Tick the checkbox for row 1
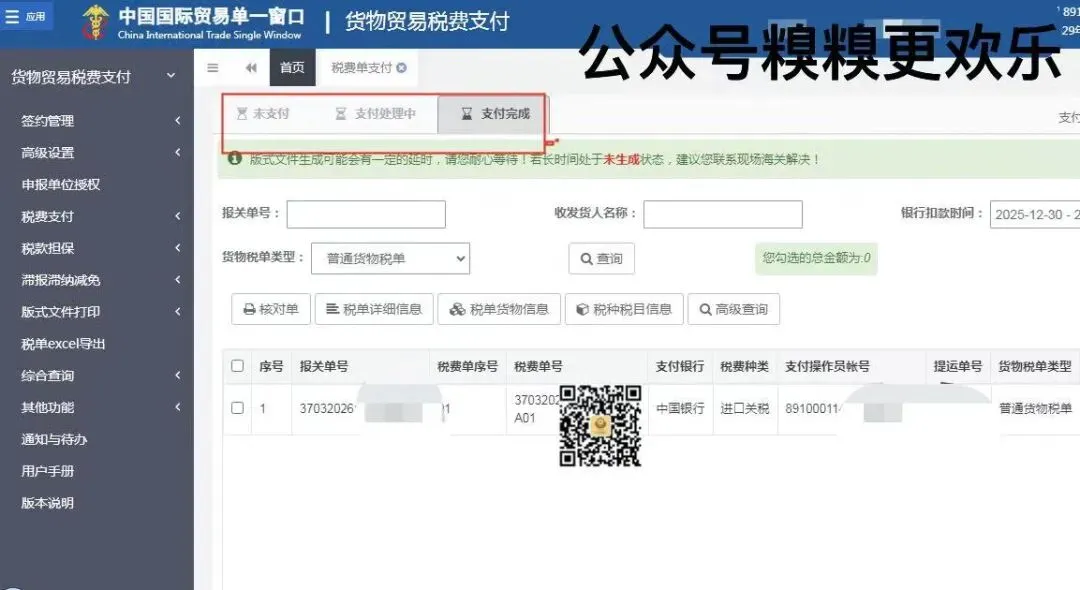This screenshot has width=1080, height=590. tap(238, 408)
